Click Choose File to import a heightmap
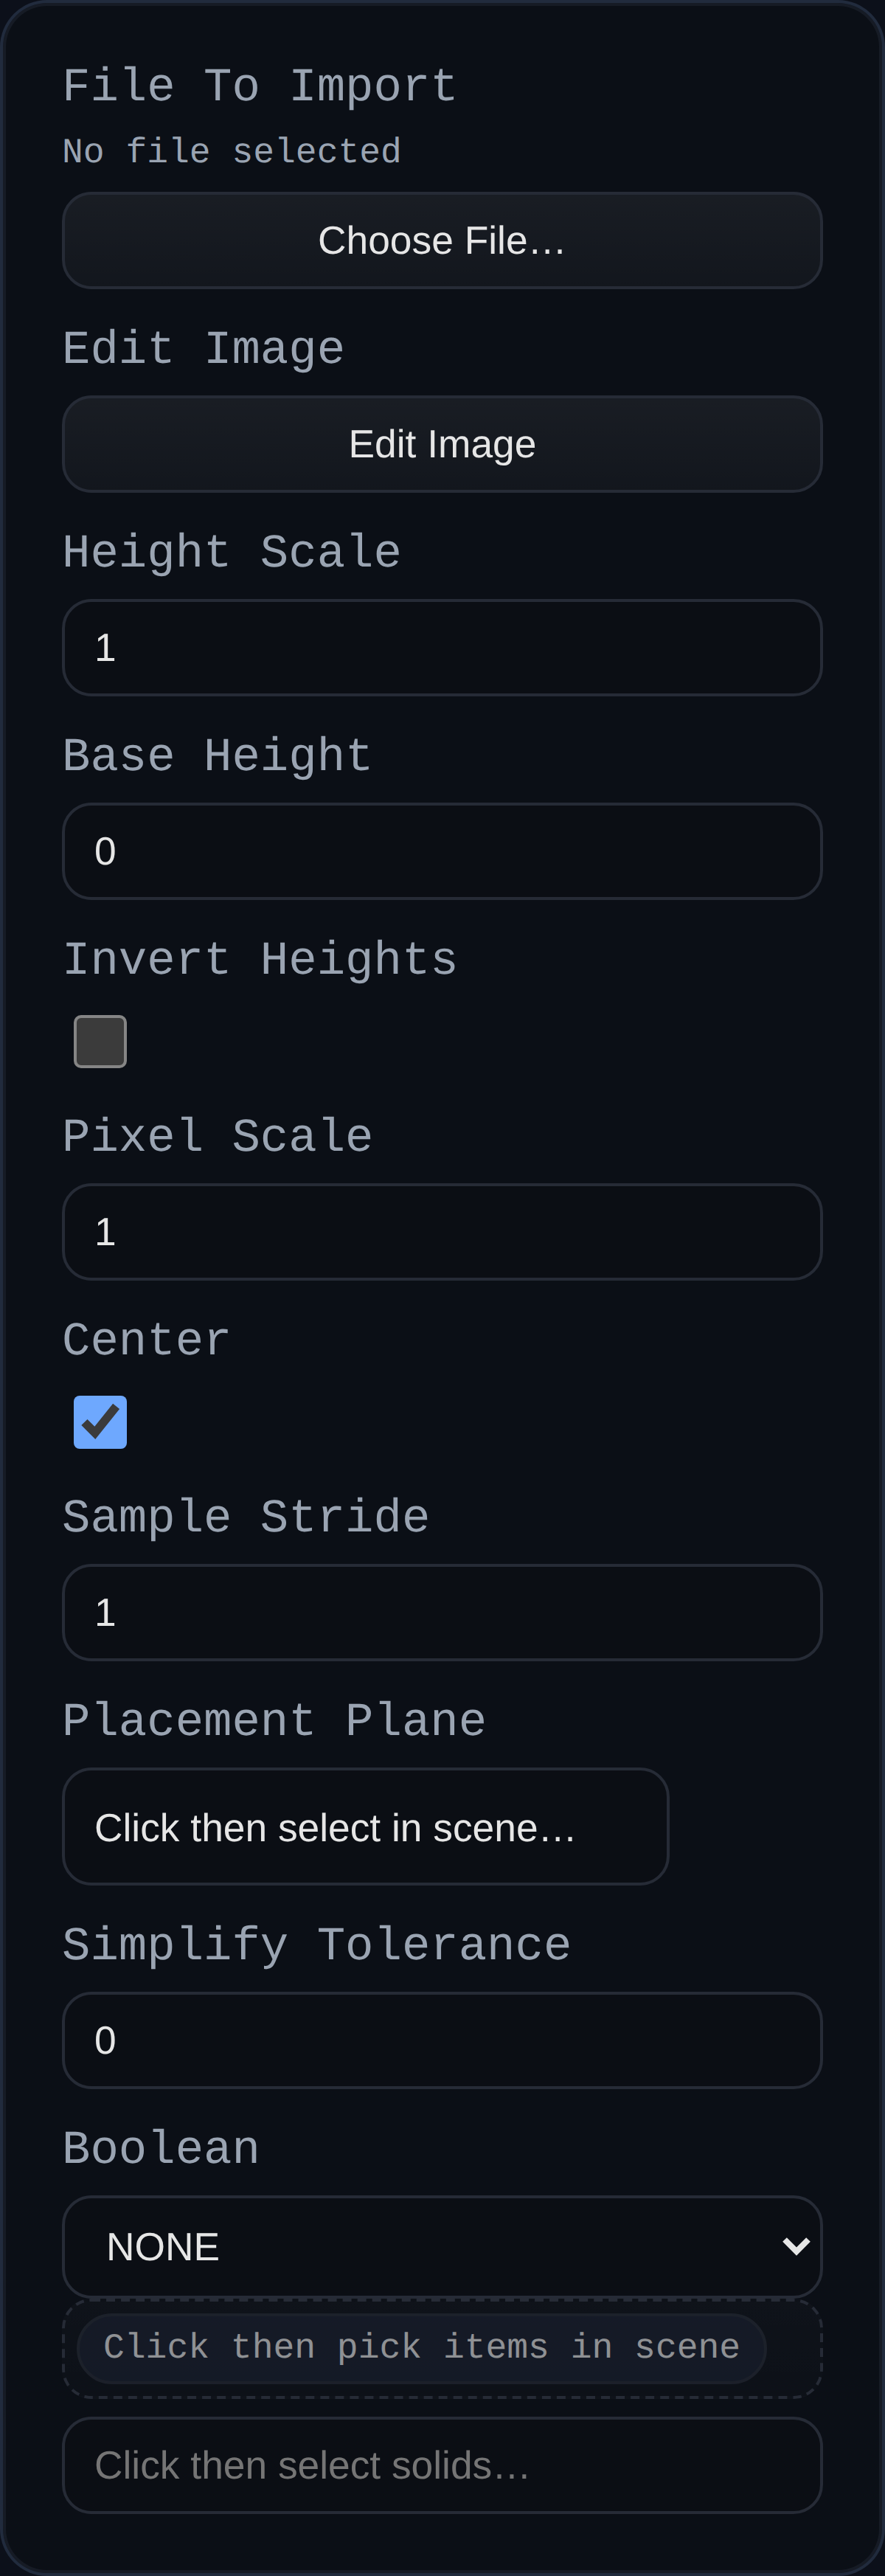The width and height of the screenshot is (885, 2576). pyautogui.click(x=441, y=241)
